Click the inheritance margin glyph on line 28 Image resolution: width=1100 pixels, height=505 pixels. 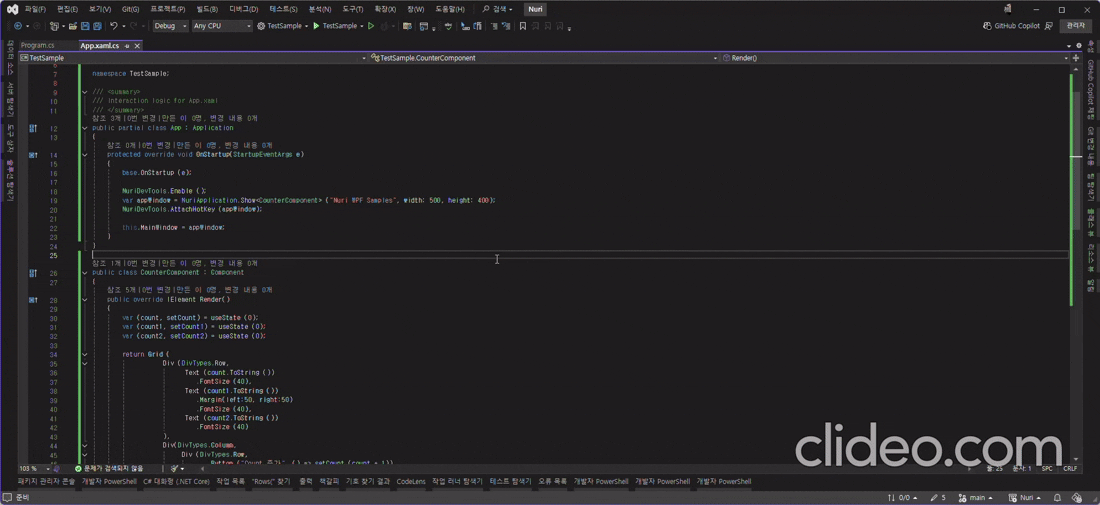(33, 299)
